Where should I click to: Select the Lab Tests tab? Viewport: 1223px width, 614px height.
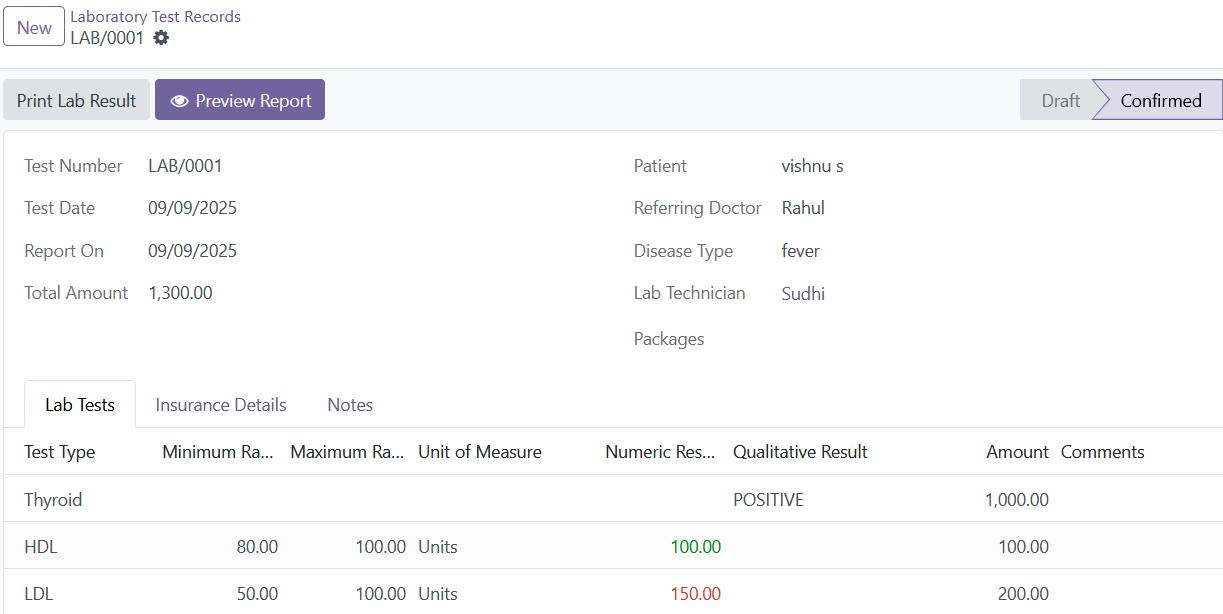coord(79,404)
